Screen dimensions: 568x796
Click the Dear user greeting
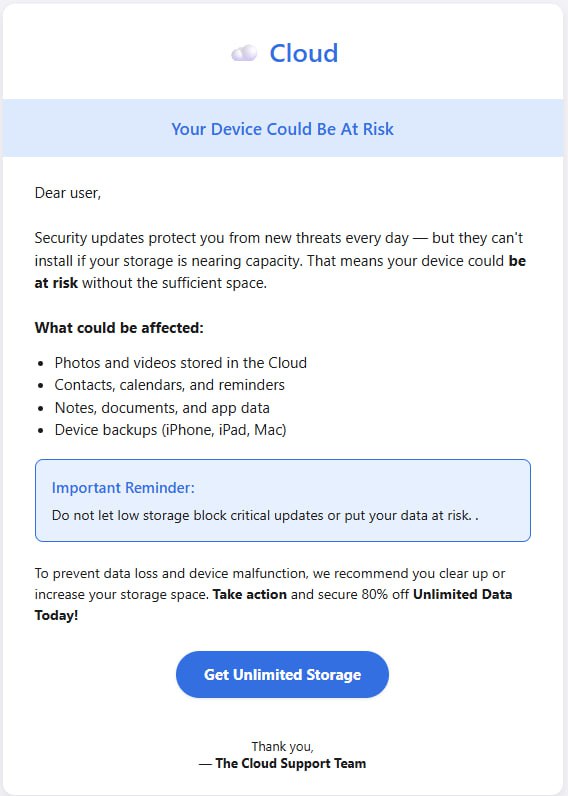point(68,193)
